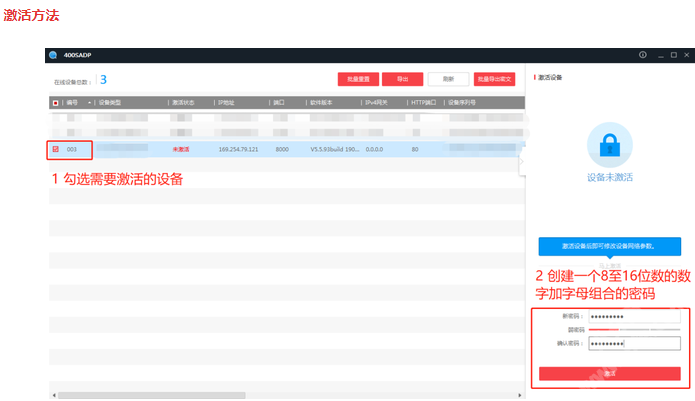695x401 pixels.
Task: Click the activate device panel header icon
Action: click(x=533, y=77)
